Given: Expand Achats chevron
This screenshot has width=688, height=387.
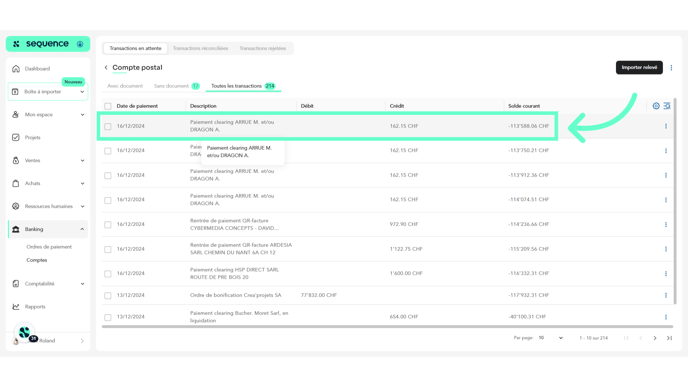Looking at the screenshot, I should coord(82,183).
